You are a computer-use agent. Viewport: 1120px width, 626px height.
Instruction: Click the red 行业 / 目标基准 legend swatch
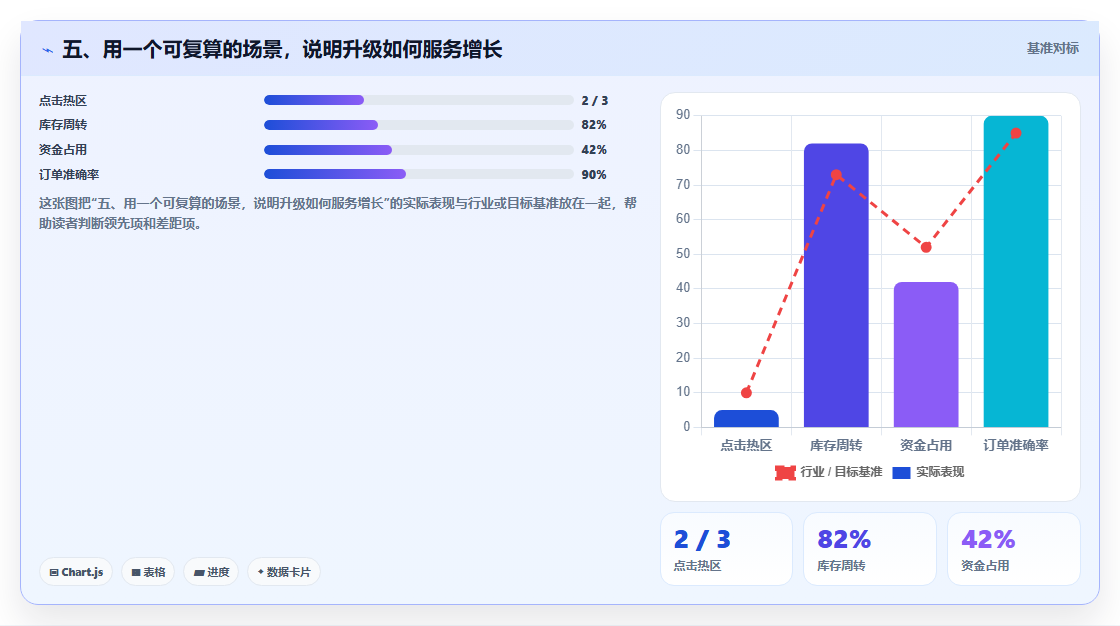[785, 472]
